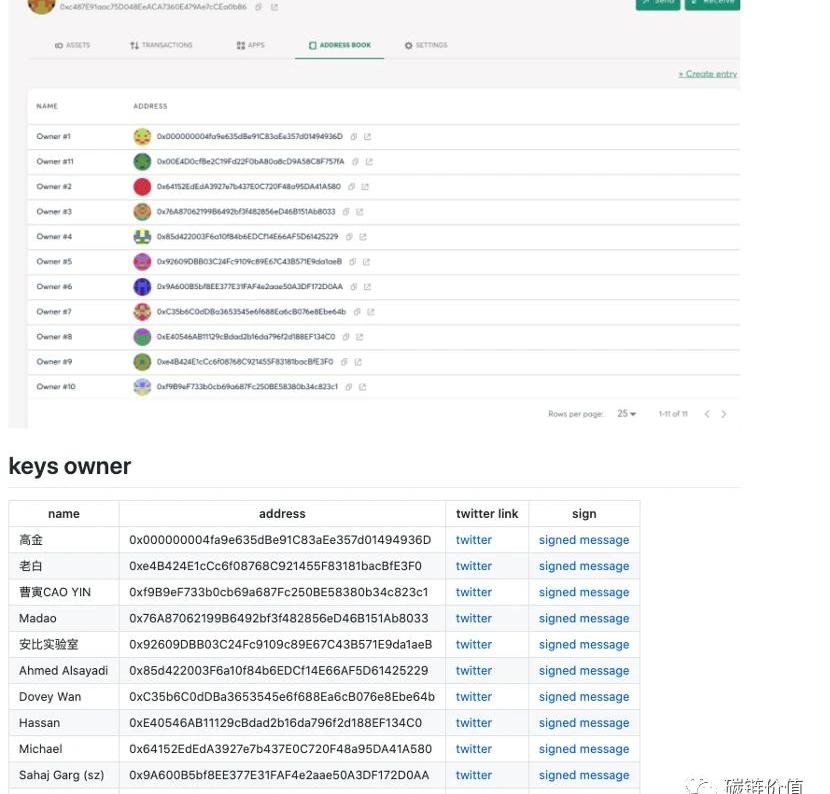Copy Owner #4 address to clipboard
Viewport: 830px width, 794px height.
pyautogui.click(x=348, y=237)
